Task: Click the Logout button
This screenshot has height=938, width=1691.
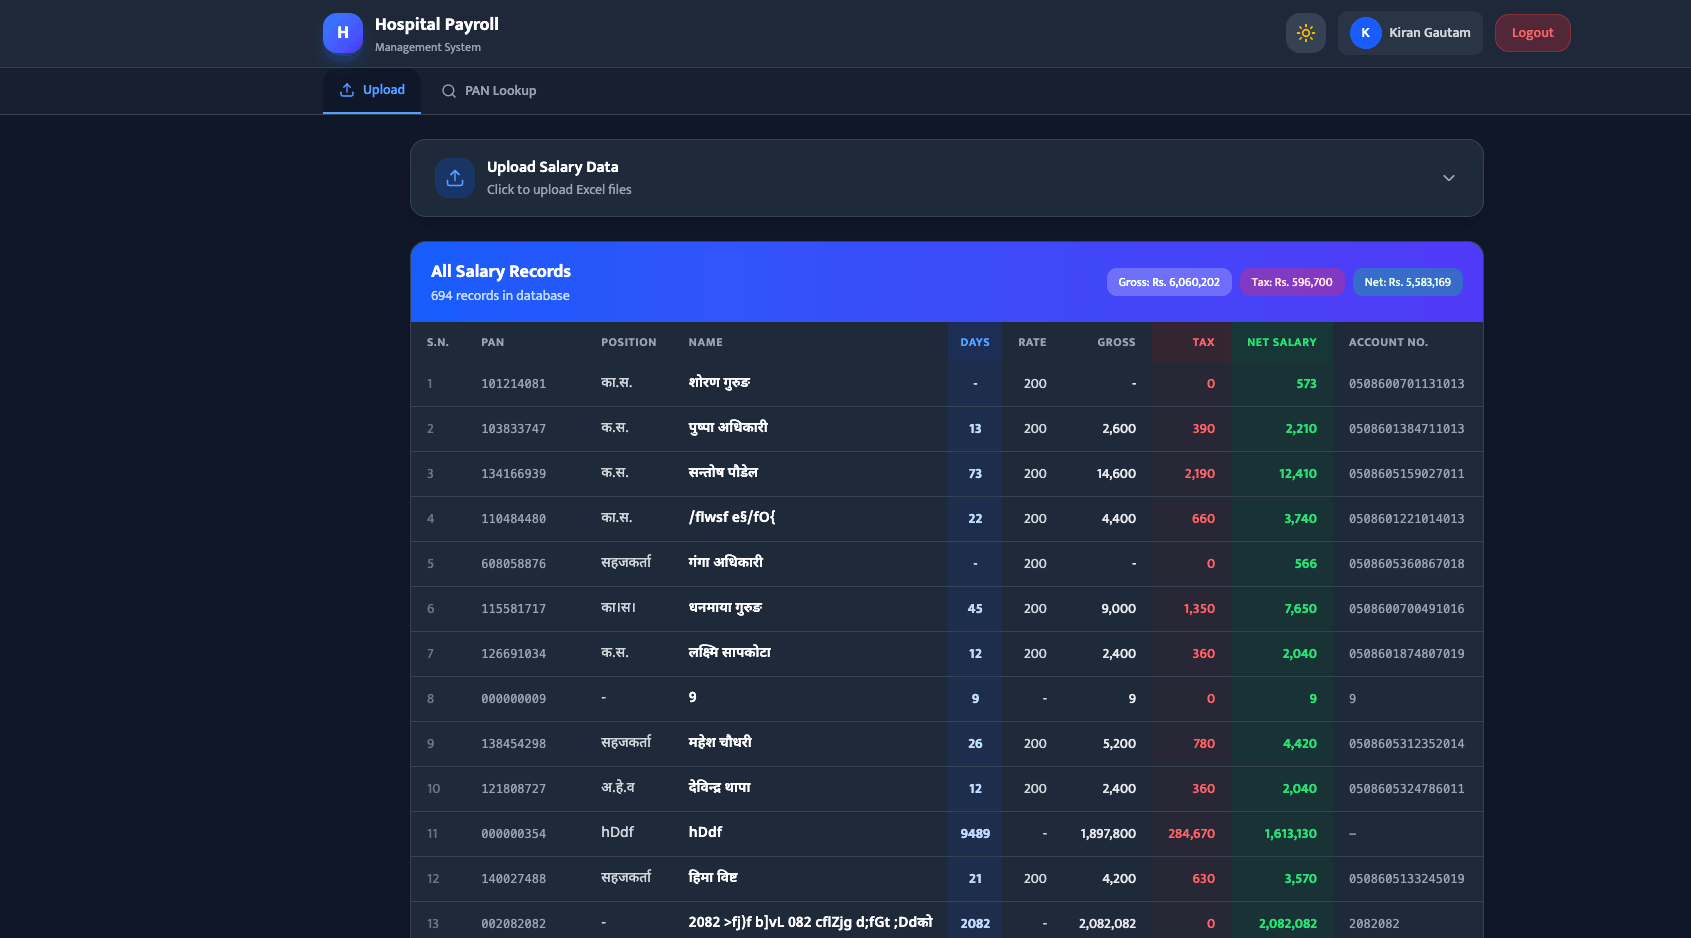Action: (1532, 32)
